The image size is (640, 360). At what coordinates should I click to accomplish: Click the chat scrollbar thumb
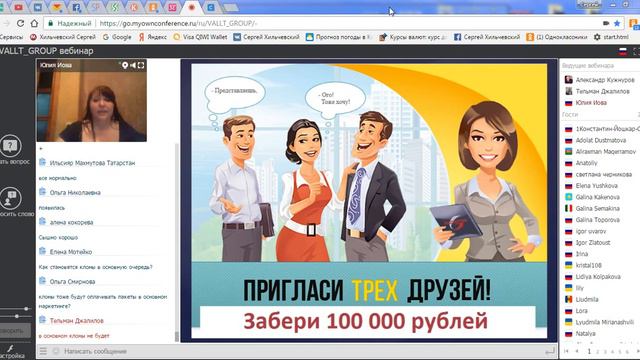pos(177,336)
